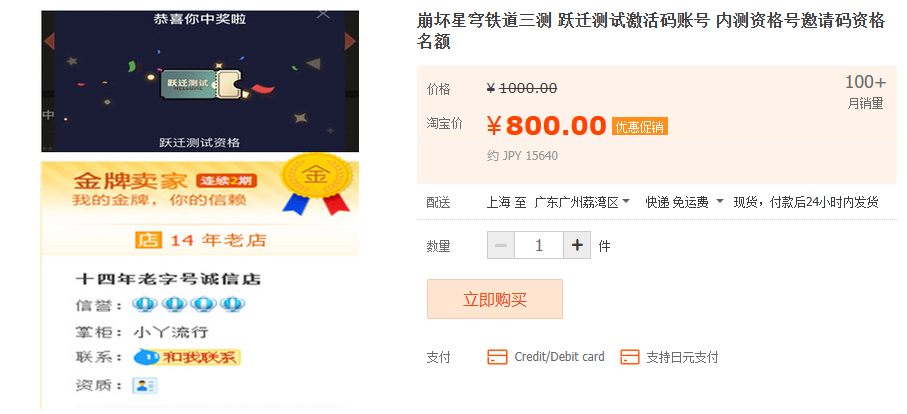Click the quantity input field

click(x=539, y=246)
